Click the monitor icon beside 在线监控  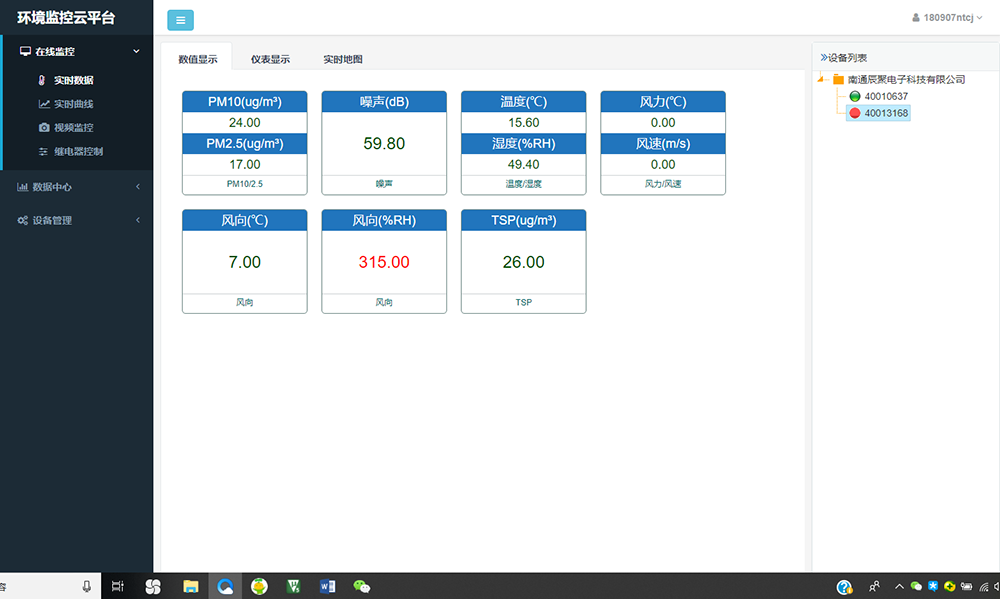tap(26, 51)
